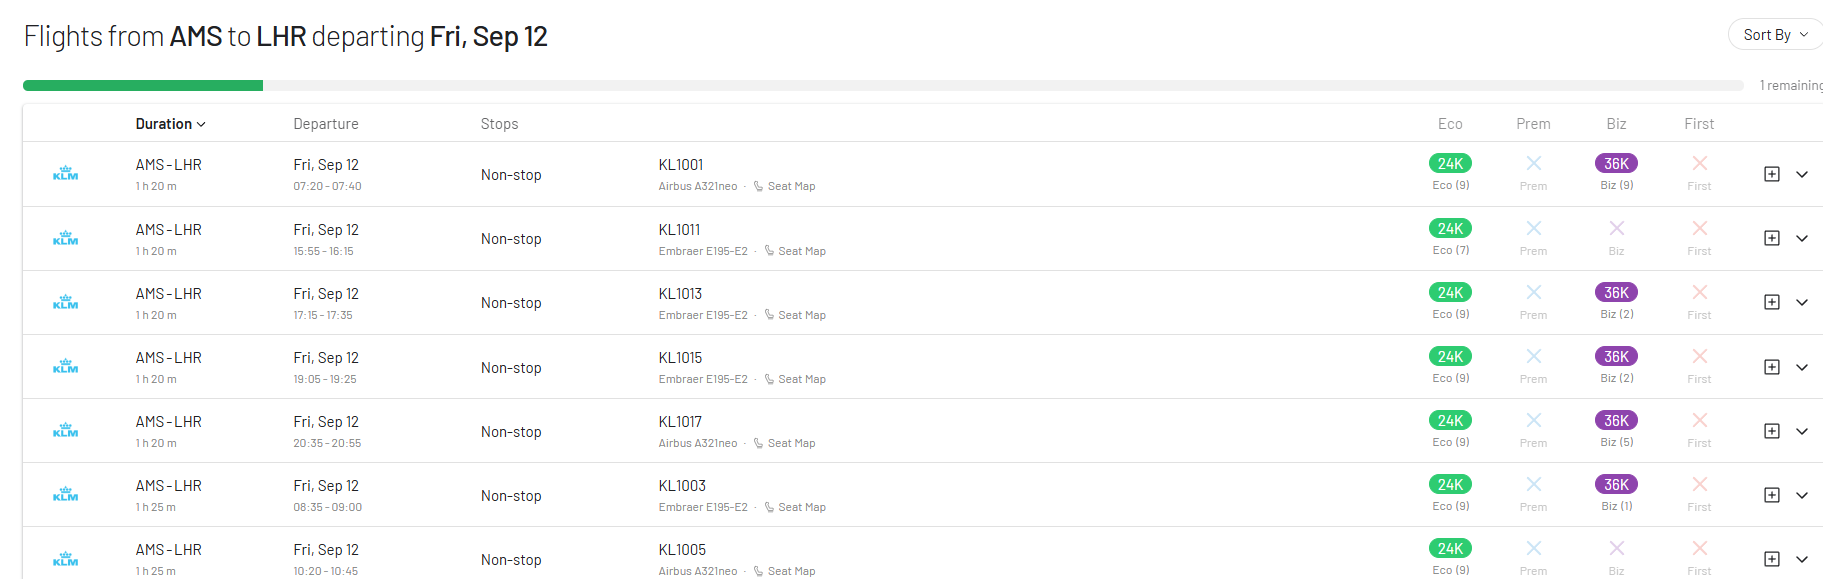Click the unavailable Prem X on KL1001
Viewport: 1823px width, 579px height.
pyautogui.click(x=1533, y=164)
